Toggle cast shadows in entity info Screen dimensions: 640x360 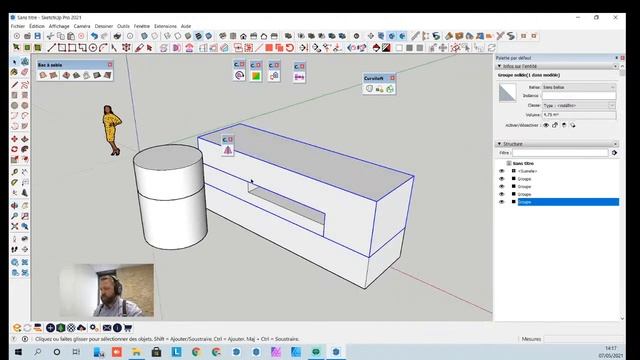click(573, 125)
